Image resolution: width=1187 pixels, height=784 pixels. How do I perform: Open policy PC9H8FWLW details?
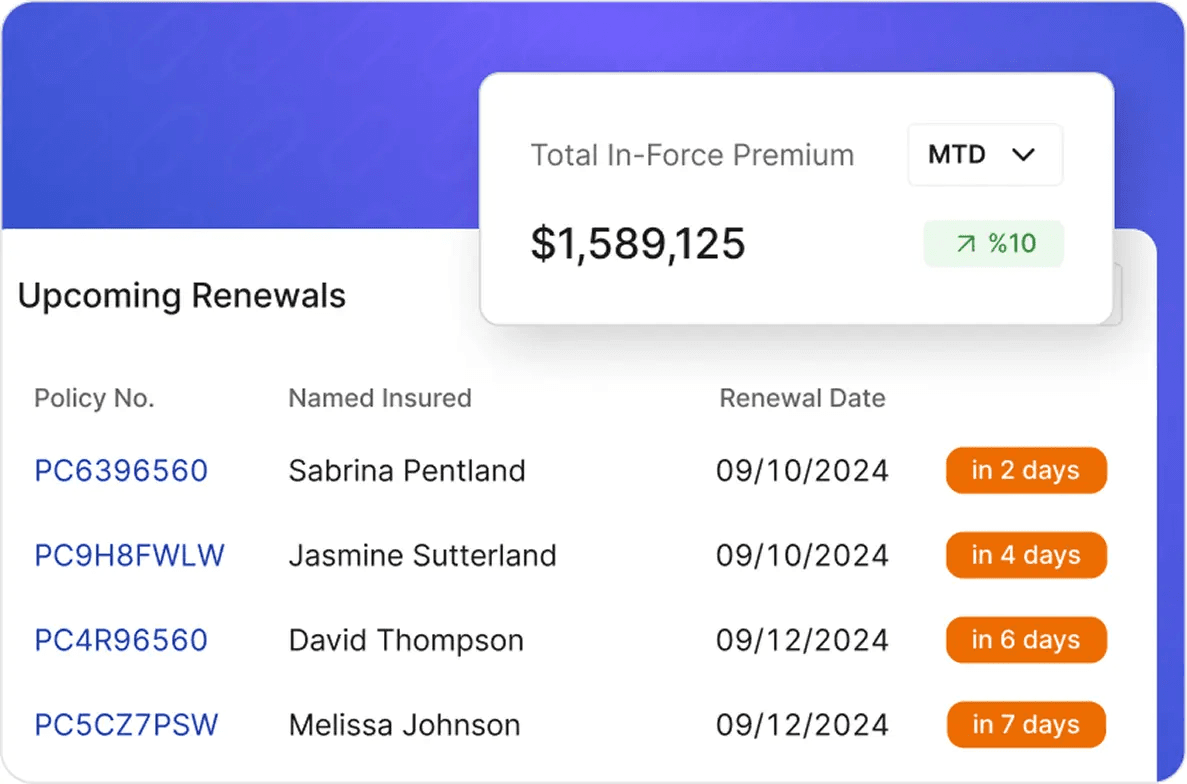pyautogui.click(x=129, y=555)
